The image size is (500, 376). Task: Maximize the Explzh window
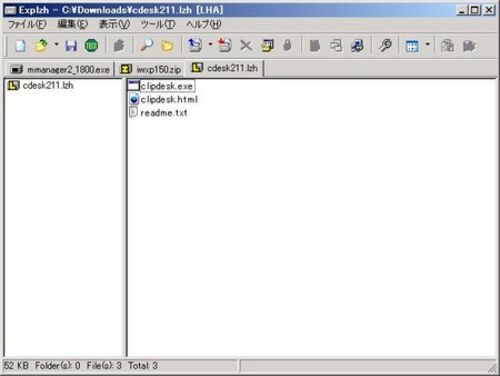pos(474,10)
